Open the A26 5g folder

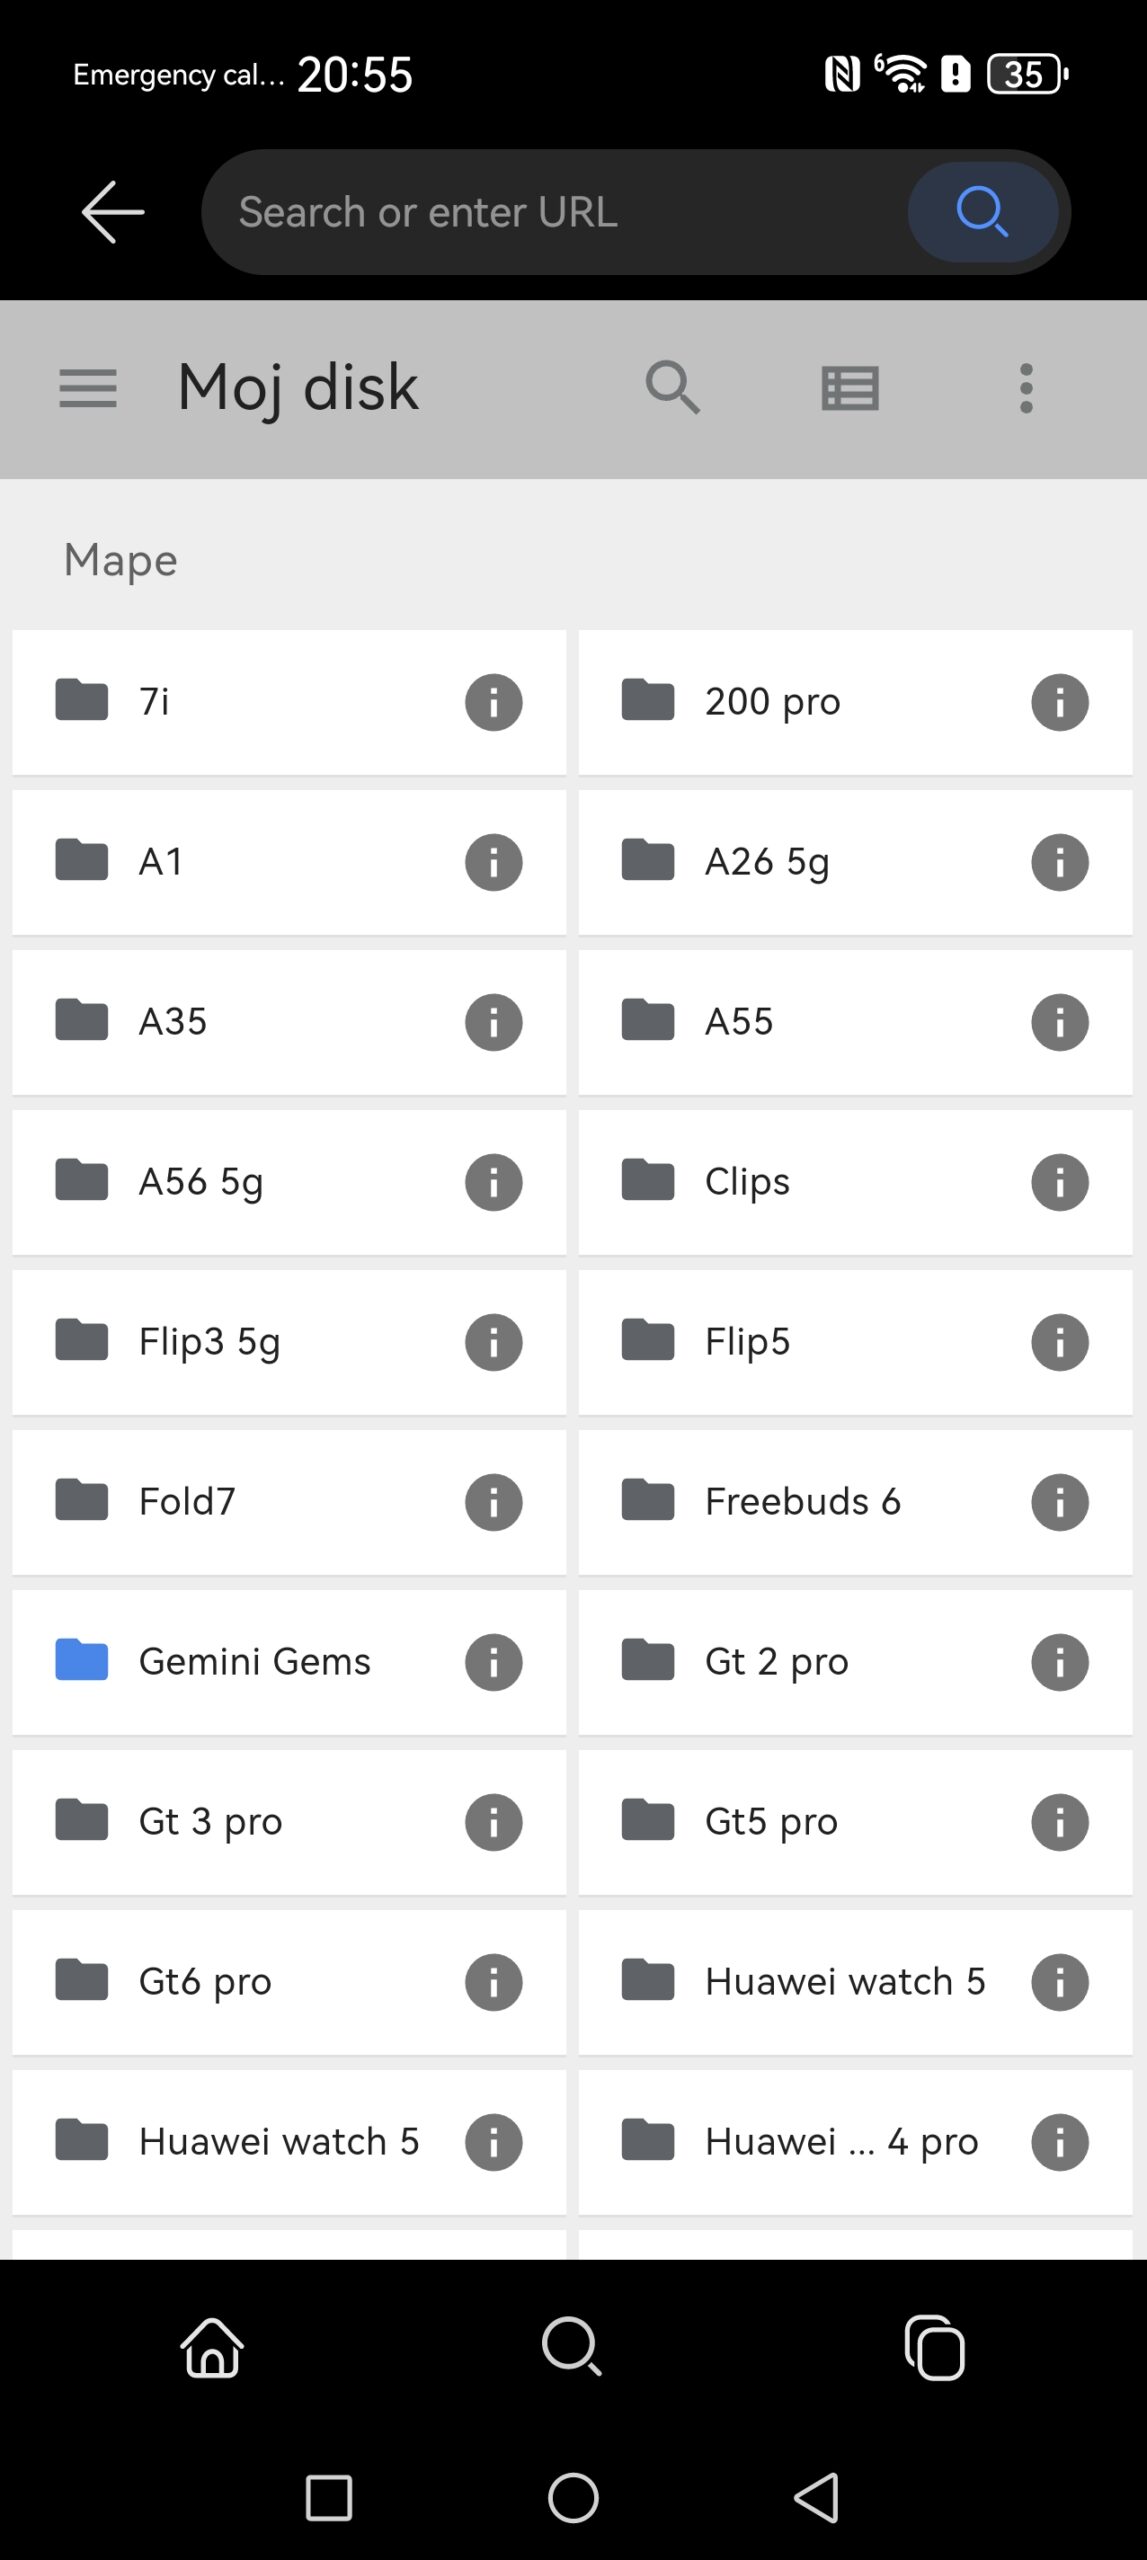coord(767,862)
